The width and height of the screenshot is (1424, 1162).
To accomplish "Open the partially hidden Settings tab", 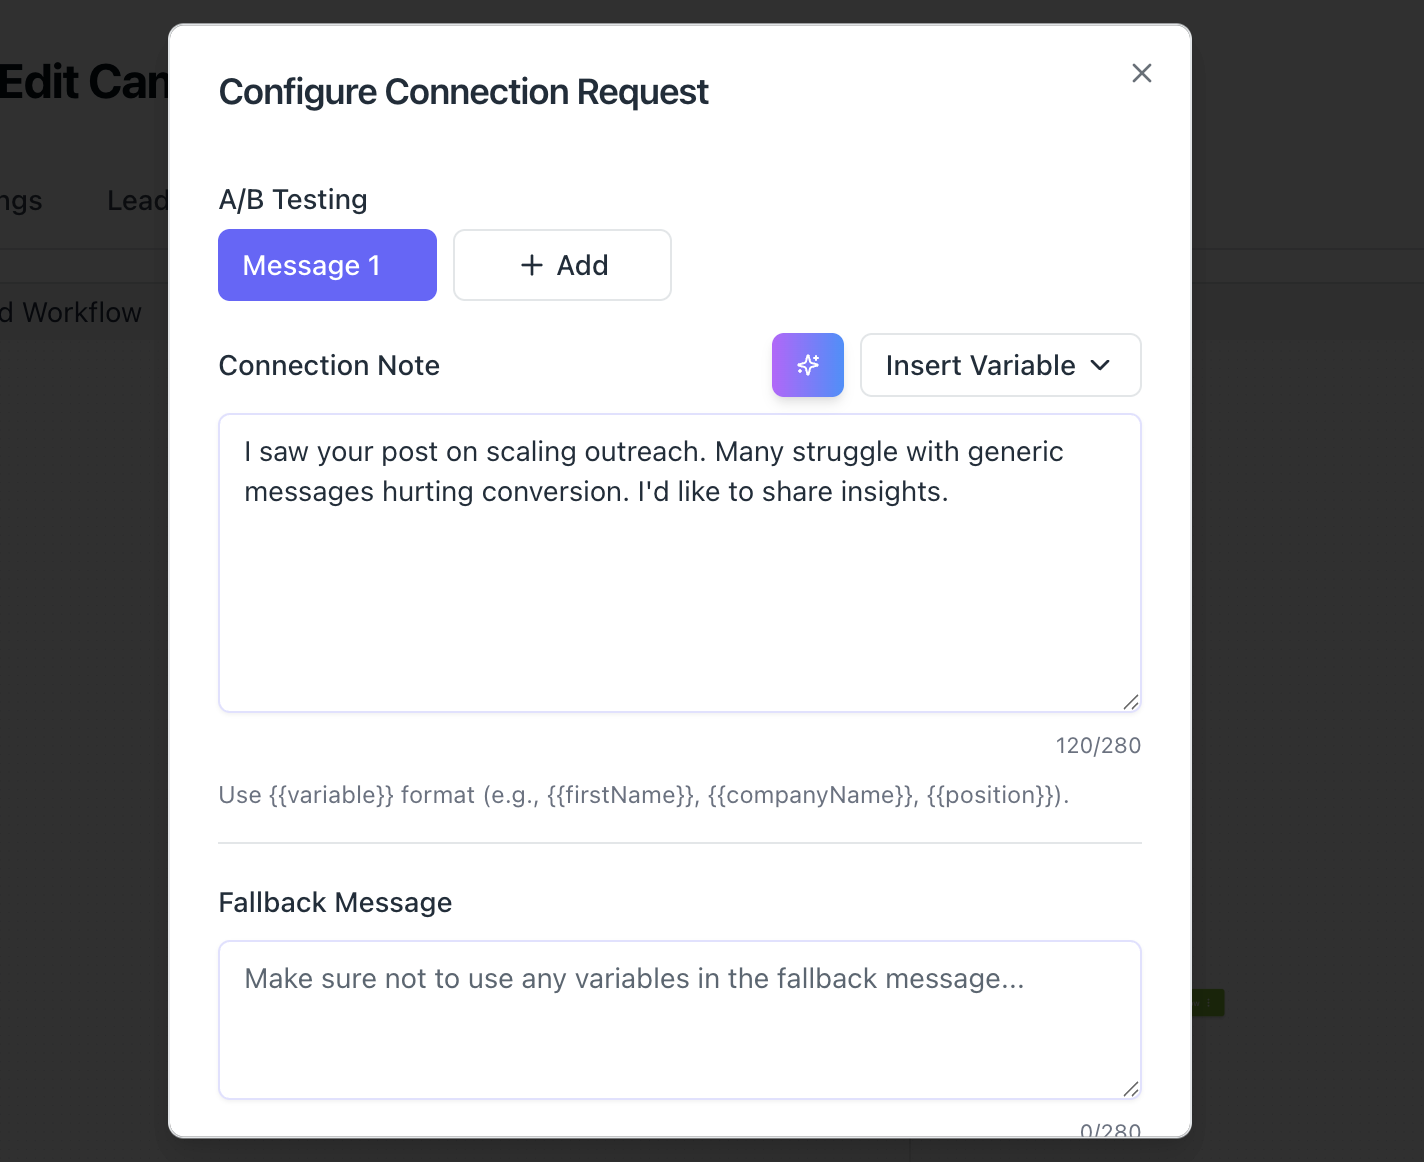I will coord(21,201).
